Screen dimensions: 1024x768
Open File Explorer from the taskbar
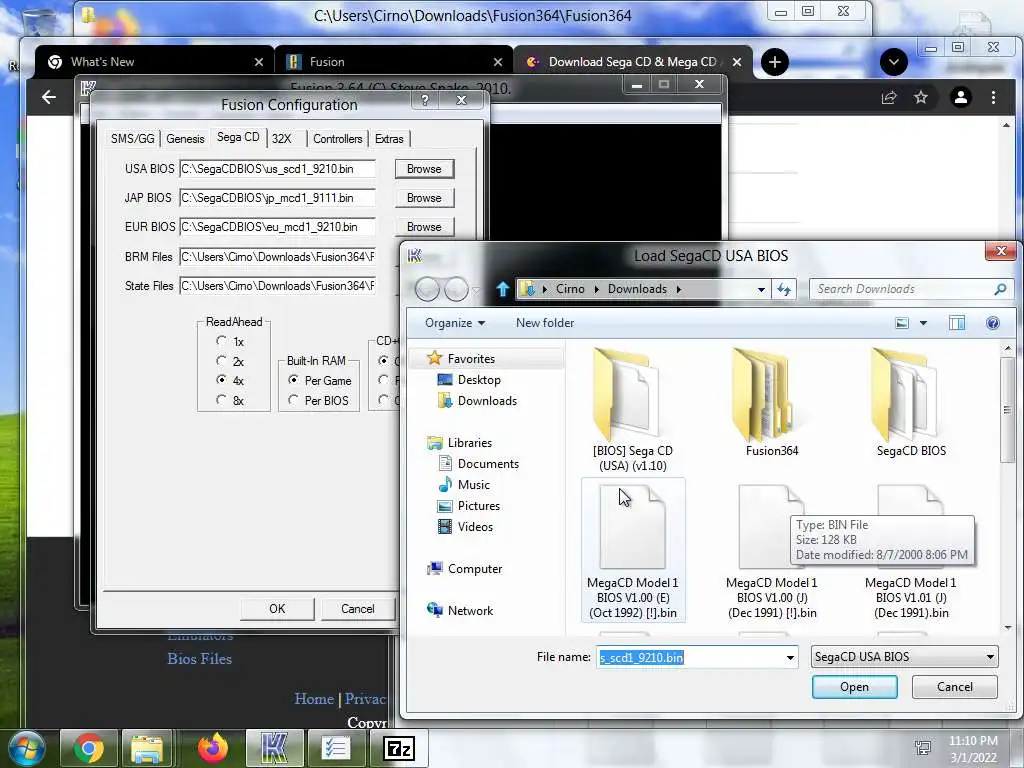click(x=148, y=748)
